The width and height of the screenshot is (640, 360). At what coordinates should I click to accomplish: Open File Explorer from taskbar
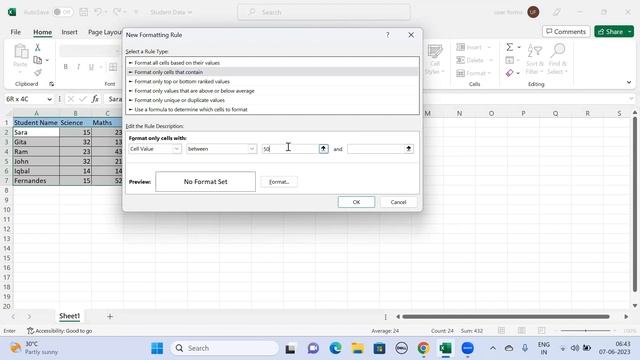[x=358, y=348]
